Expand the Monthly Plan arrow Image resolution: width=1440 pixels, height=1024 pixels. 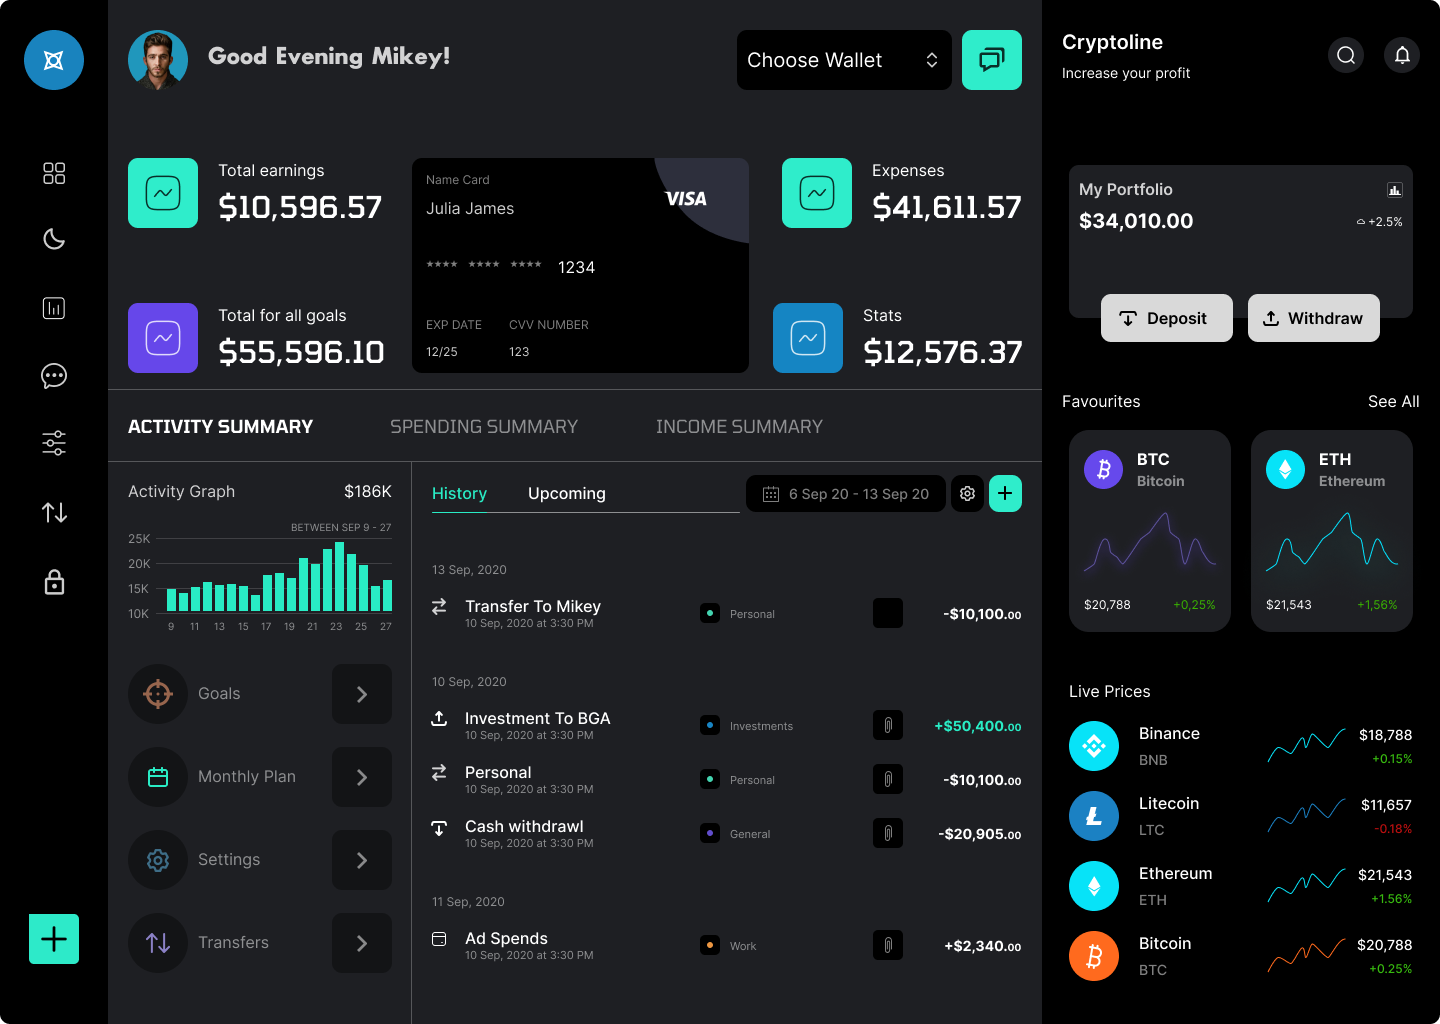click(362, 777)
